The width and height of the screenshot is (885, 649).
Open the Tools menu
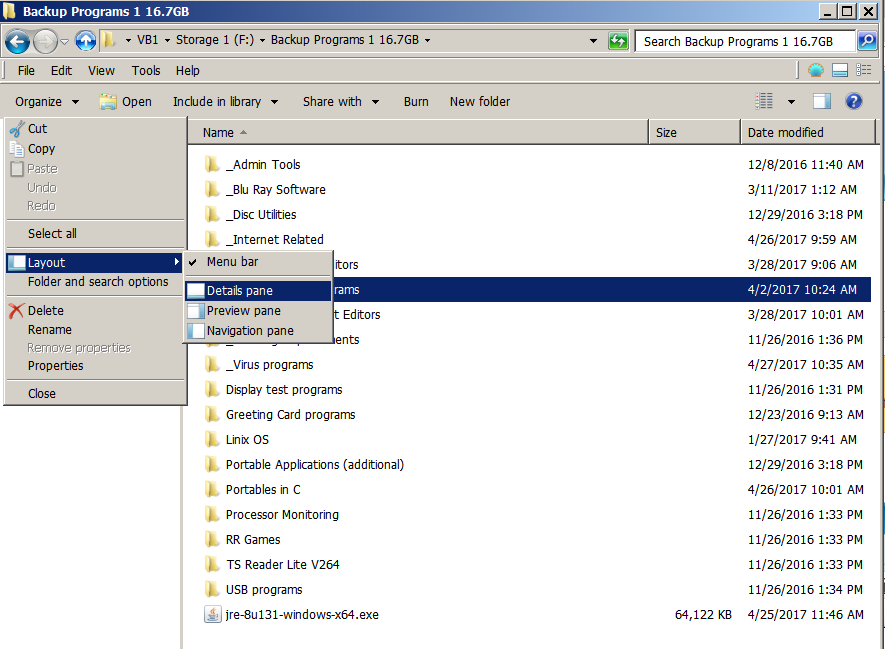click(x=146, y=71)
